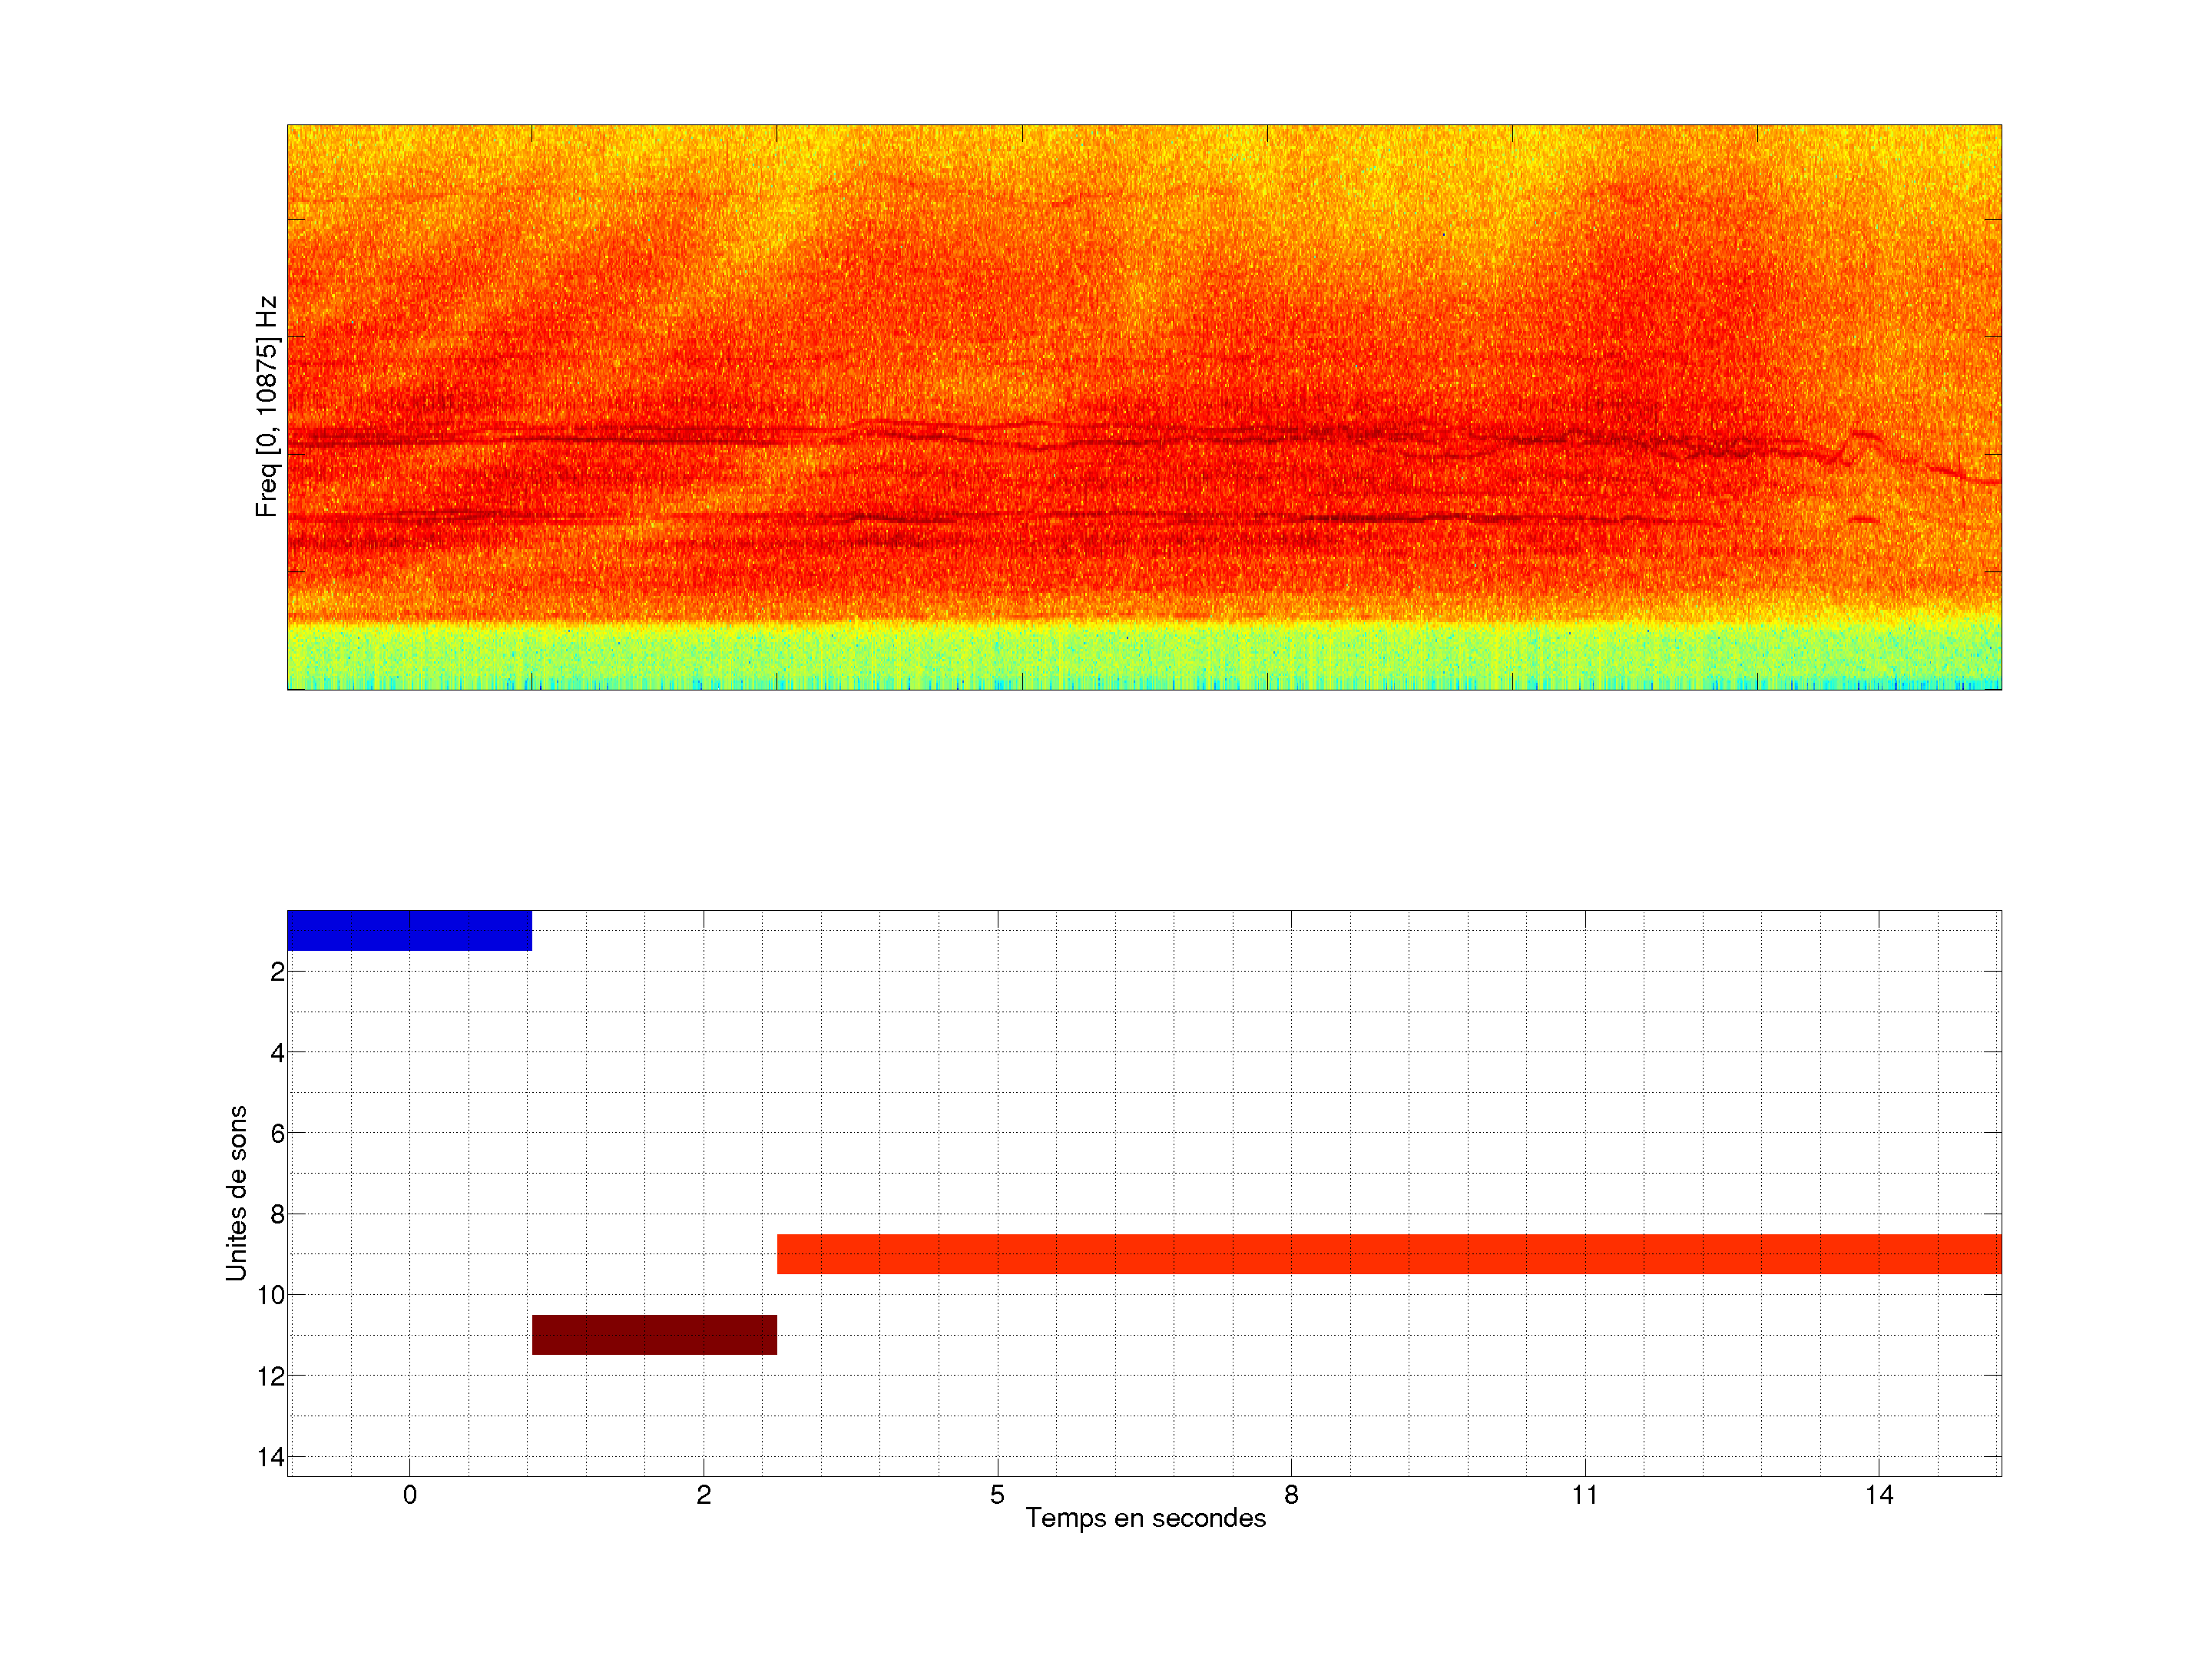Viewport: 2212px width, 1659px height.
Task: Click the x-axis tick label 11
Action: [1584, 1495]
